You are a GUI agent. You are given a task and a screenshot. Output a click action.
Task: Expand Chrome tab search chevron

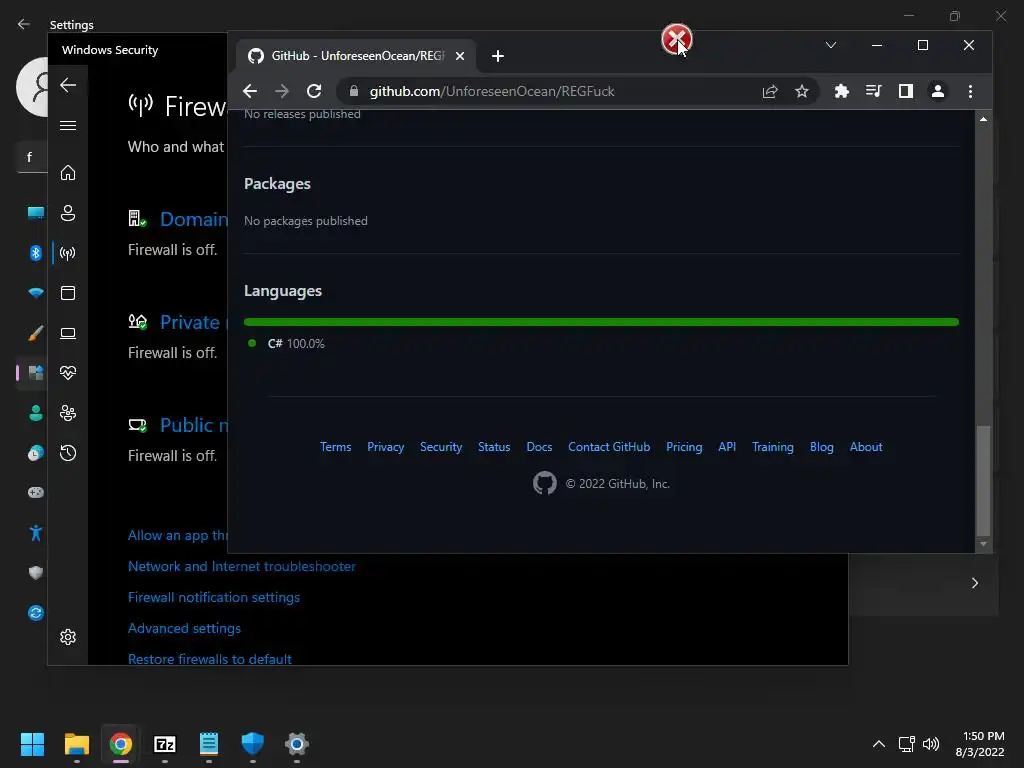coord(831,45)
